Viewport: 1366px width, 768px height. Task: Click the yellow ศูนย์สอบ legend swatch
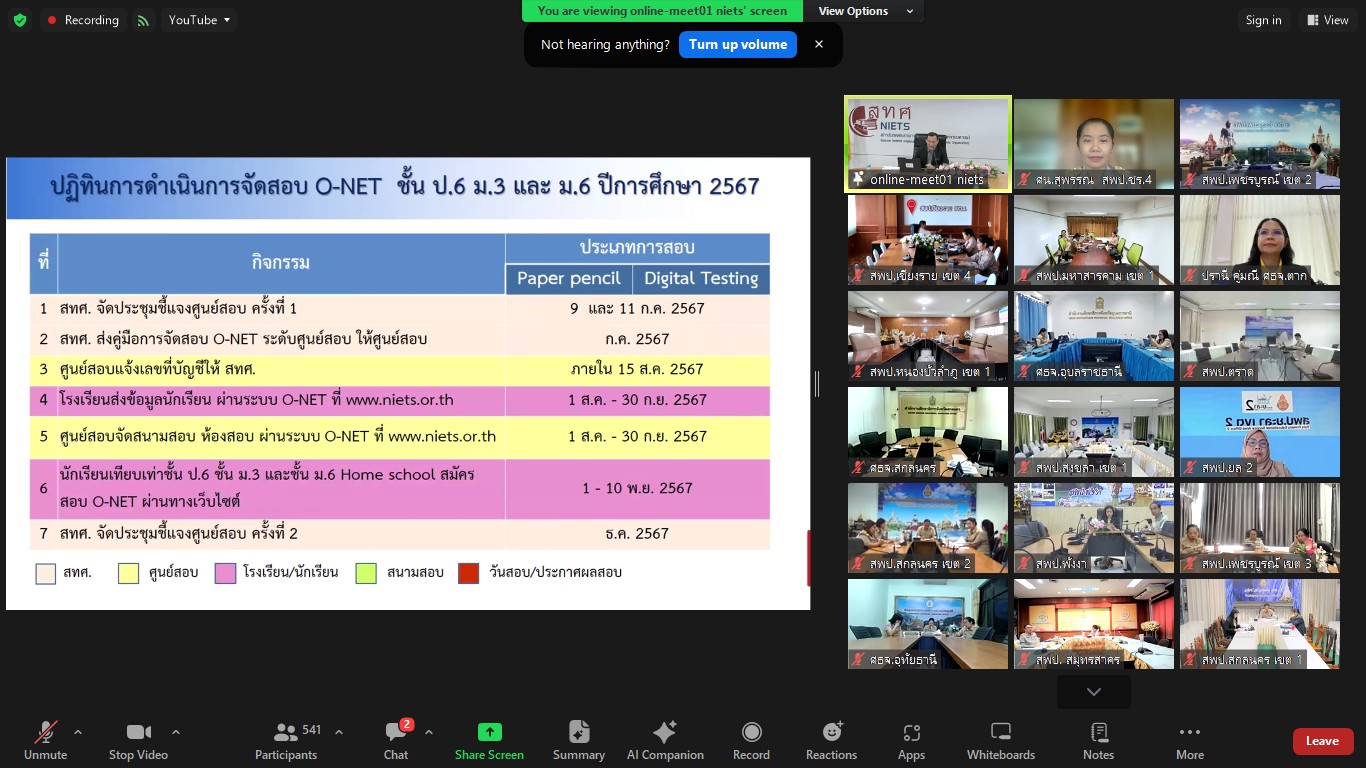128,573
